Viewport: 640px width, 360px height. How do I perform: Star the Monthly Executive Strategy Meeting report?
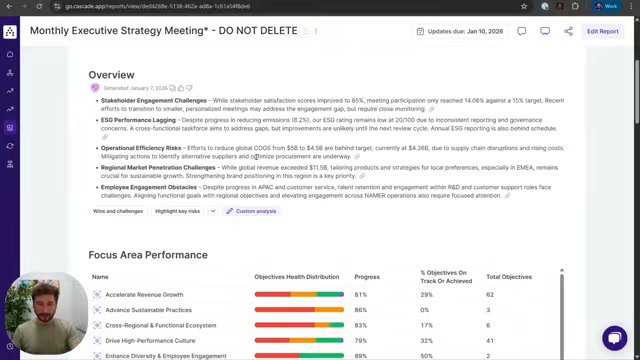tap(306, 31)
